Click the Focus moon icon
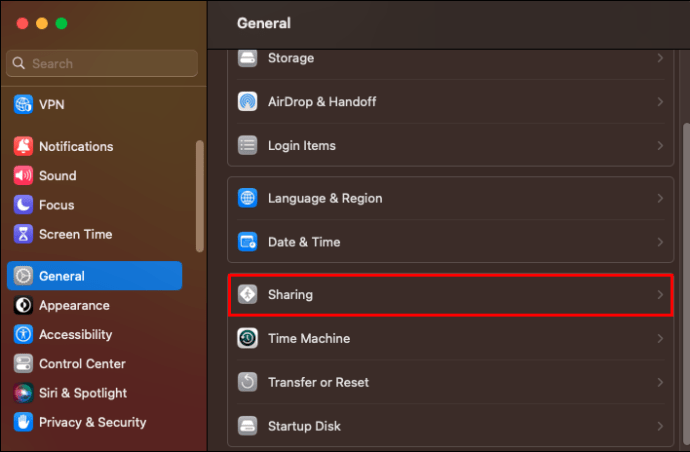This screenshot has width=690, height=452. click(x=23, y=205)
